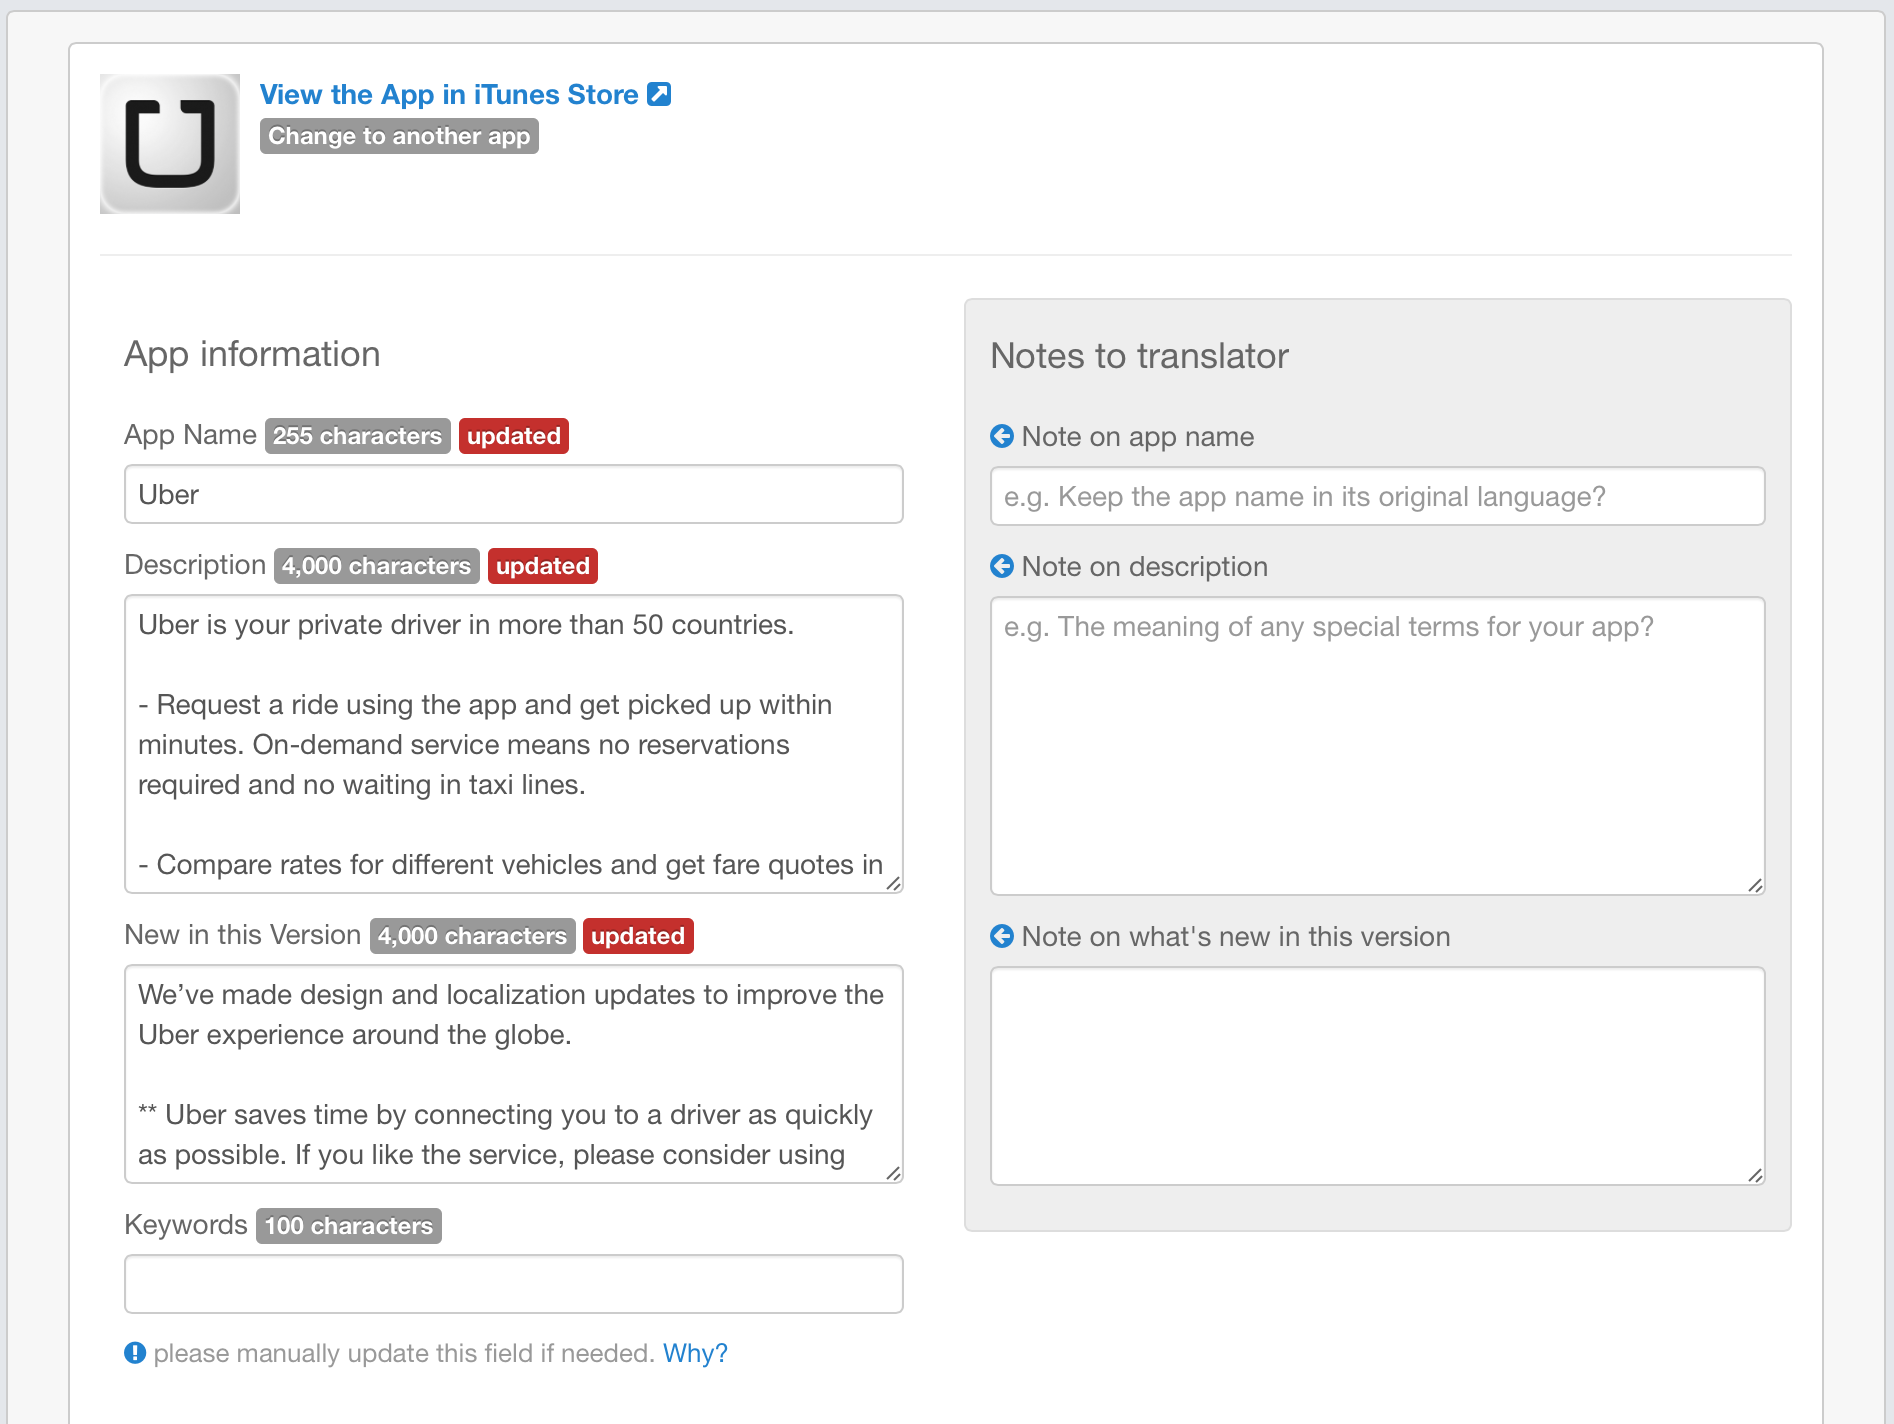Click updated badge beside New in this Version
The image size is (1894, 1424).
[638, 936]
